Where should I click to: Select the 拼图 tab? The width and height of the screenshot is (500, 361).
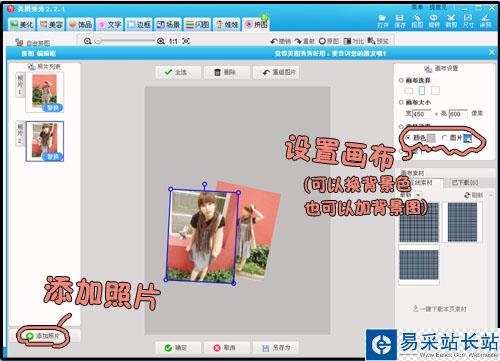tap(256, 24)
